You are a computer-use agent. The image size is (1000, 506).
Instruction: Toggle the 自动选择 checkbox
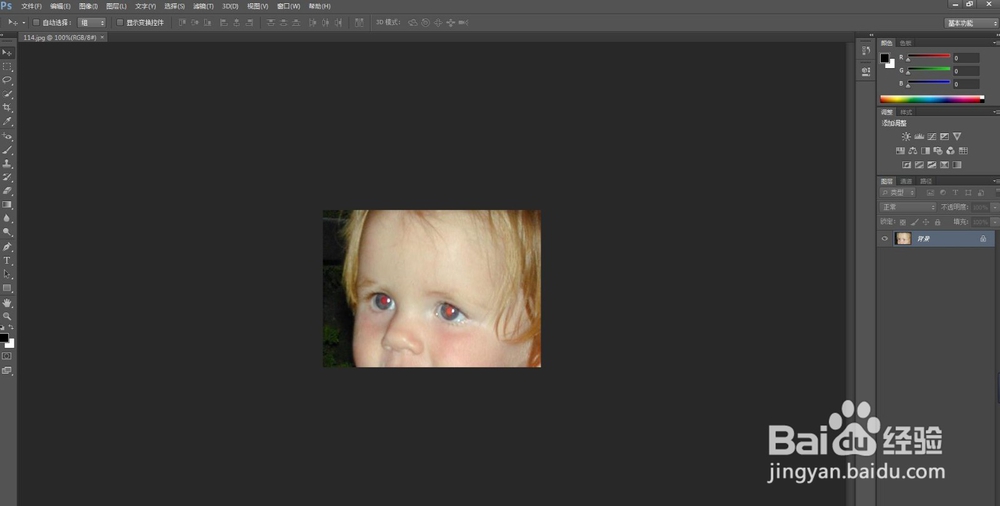click(x=36, y=22)
